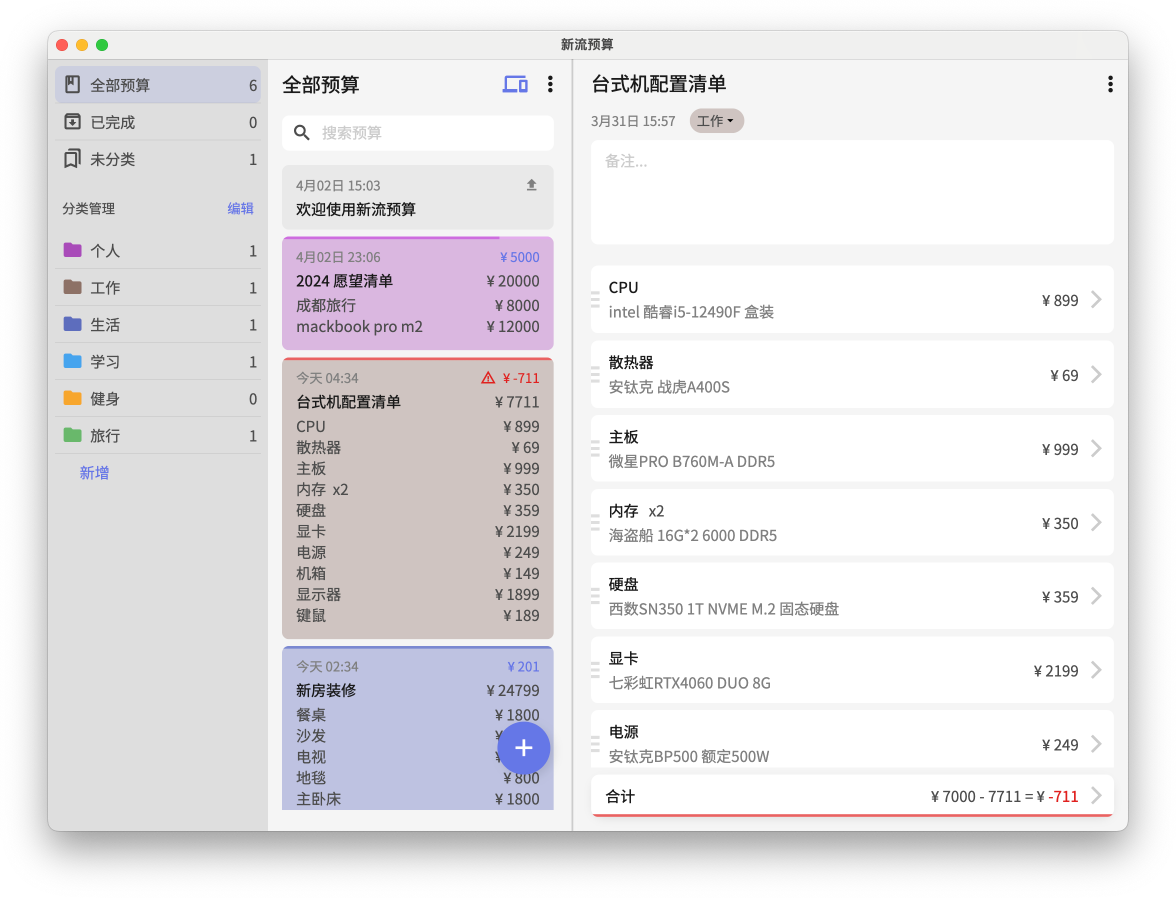This screenshot has width=1176, height=898.
Task: Expand the 合计 total row chevron
Action: [x=1096, y=795]
